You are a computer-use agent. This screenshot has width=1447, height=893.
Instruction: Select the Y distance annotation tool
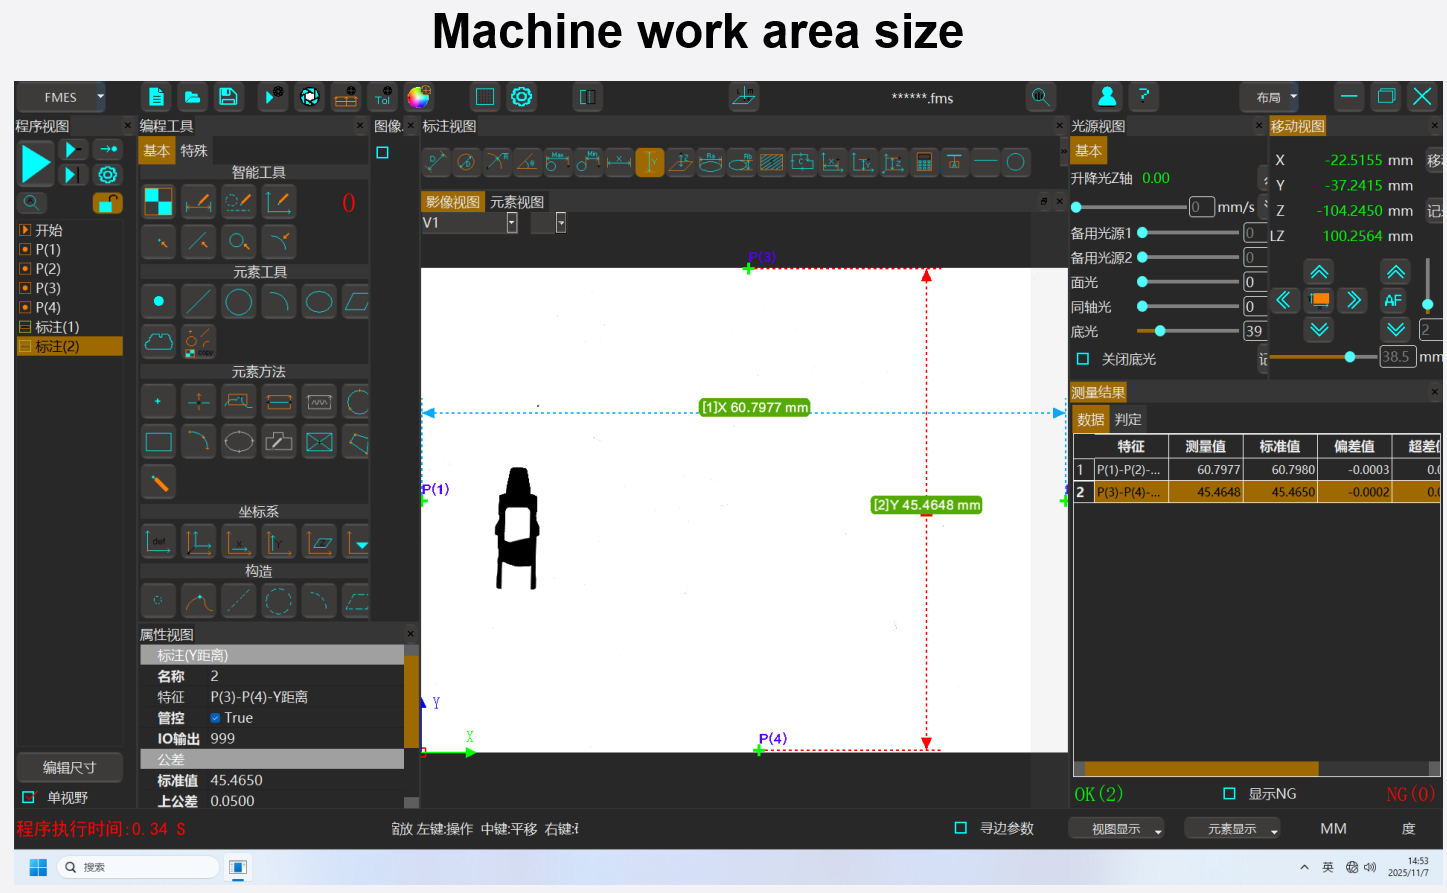coord(650,162)
